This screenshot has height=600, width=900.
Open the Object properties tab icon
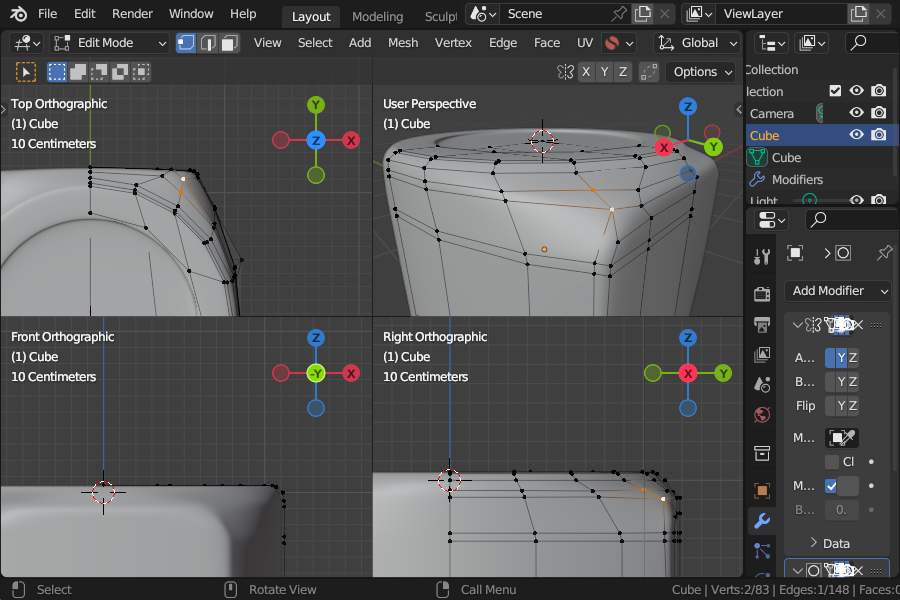(762, 491)
